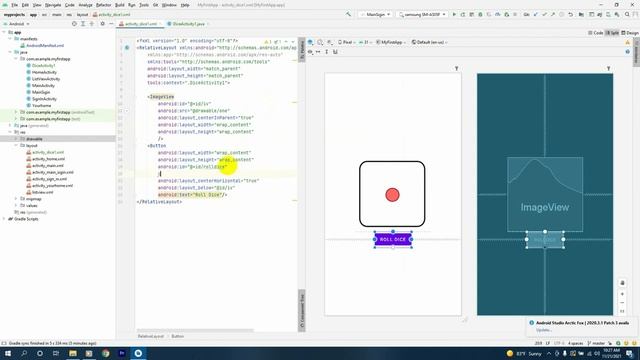Open the Refactor menu
Viewport: 640px width, 360px height.
point(103,5)
